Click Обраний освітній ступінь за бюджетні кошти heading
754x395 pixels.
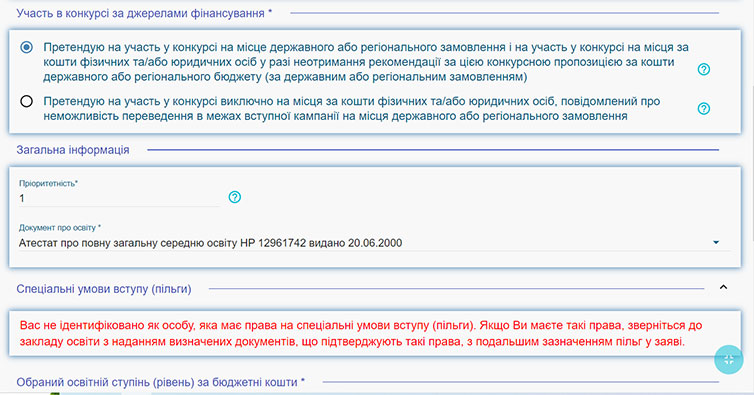pyautogui.click(x=161, y=382)
